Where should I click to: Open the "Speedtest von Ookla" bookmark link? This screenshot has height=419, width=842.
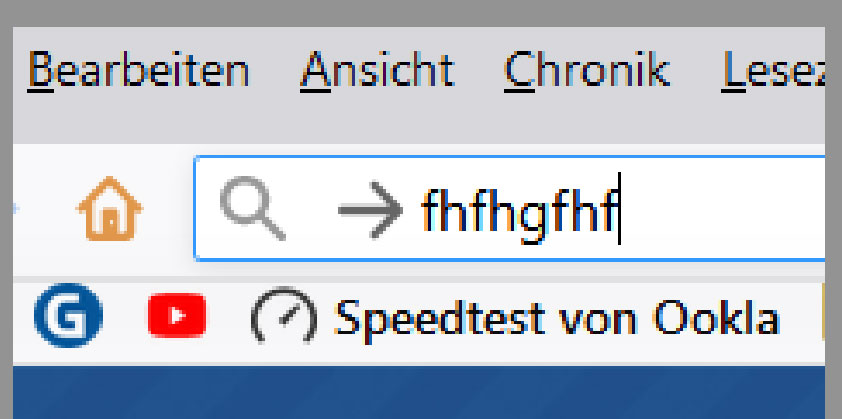[555, 318]
